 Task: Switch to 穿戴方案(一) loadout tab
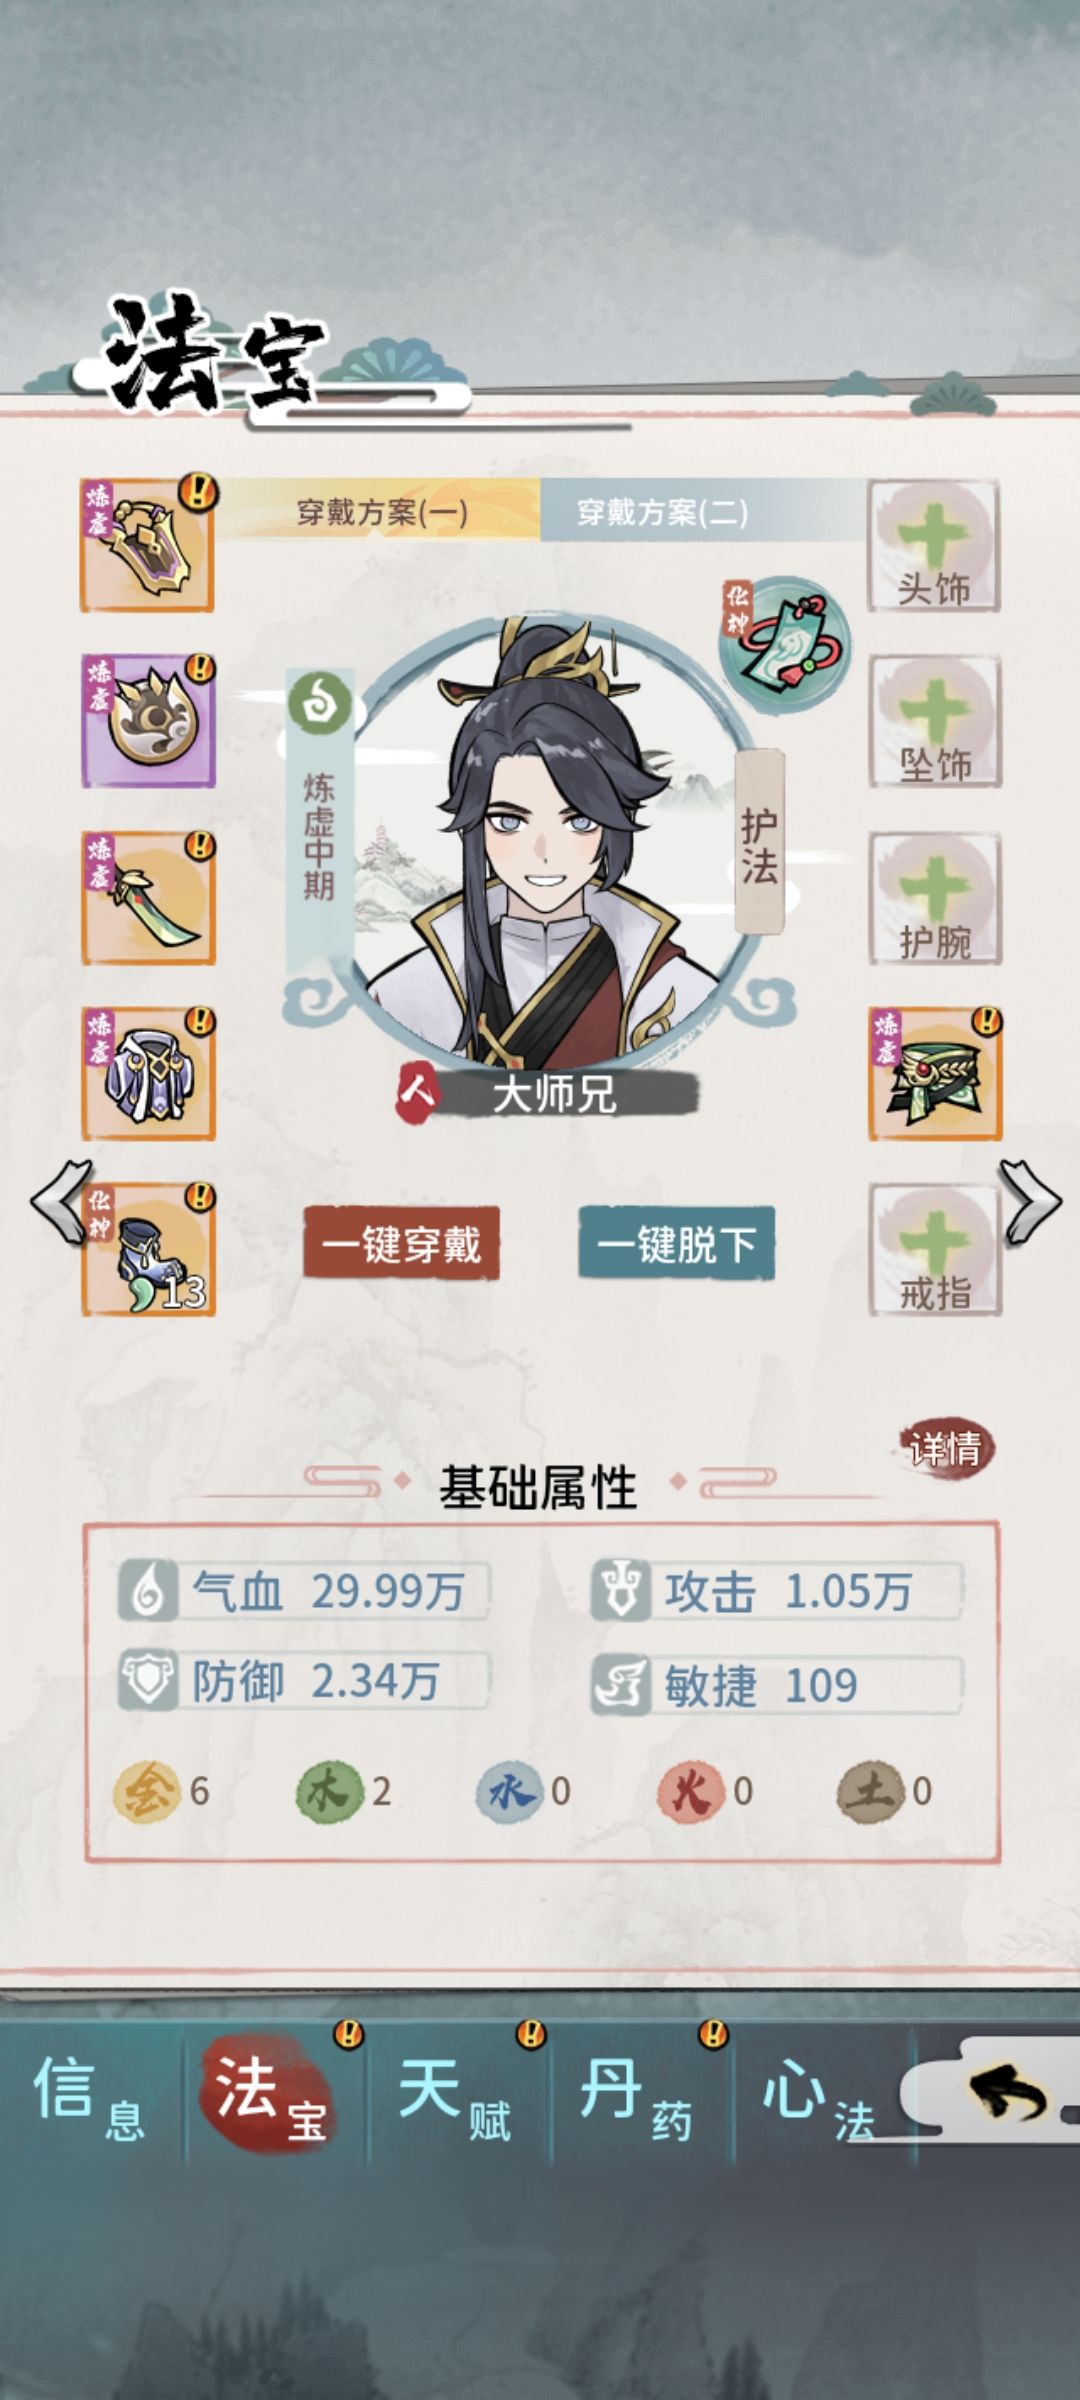pos(381,511)
